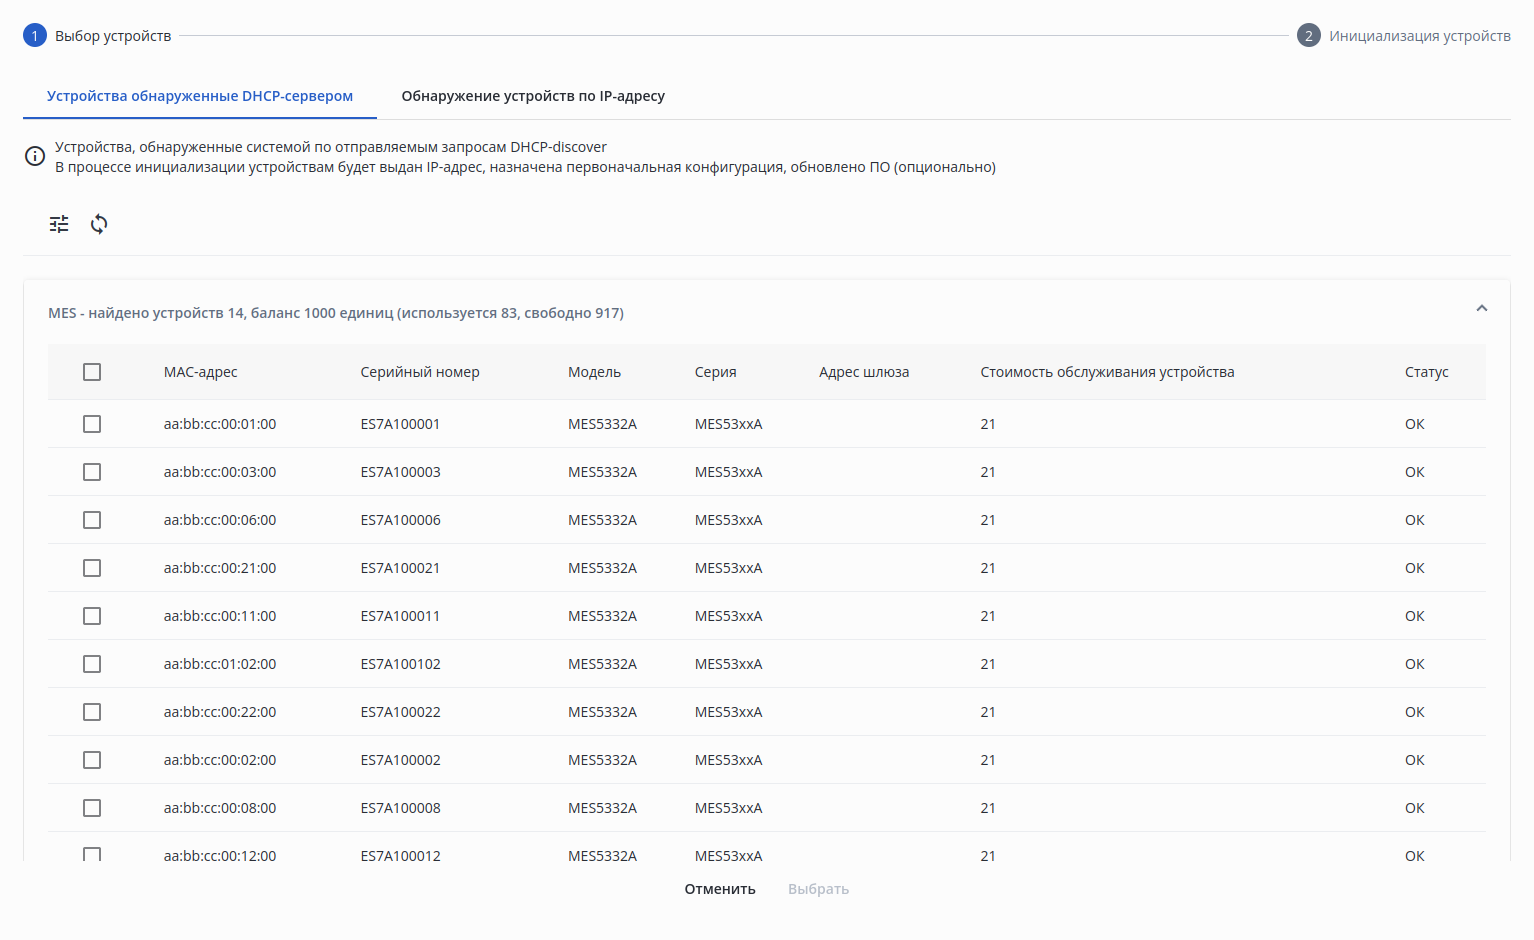Select the checkbox for serial ES7A100022

coord(92,712)
